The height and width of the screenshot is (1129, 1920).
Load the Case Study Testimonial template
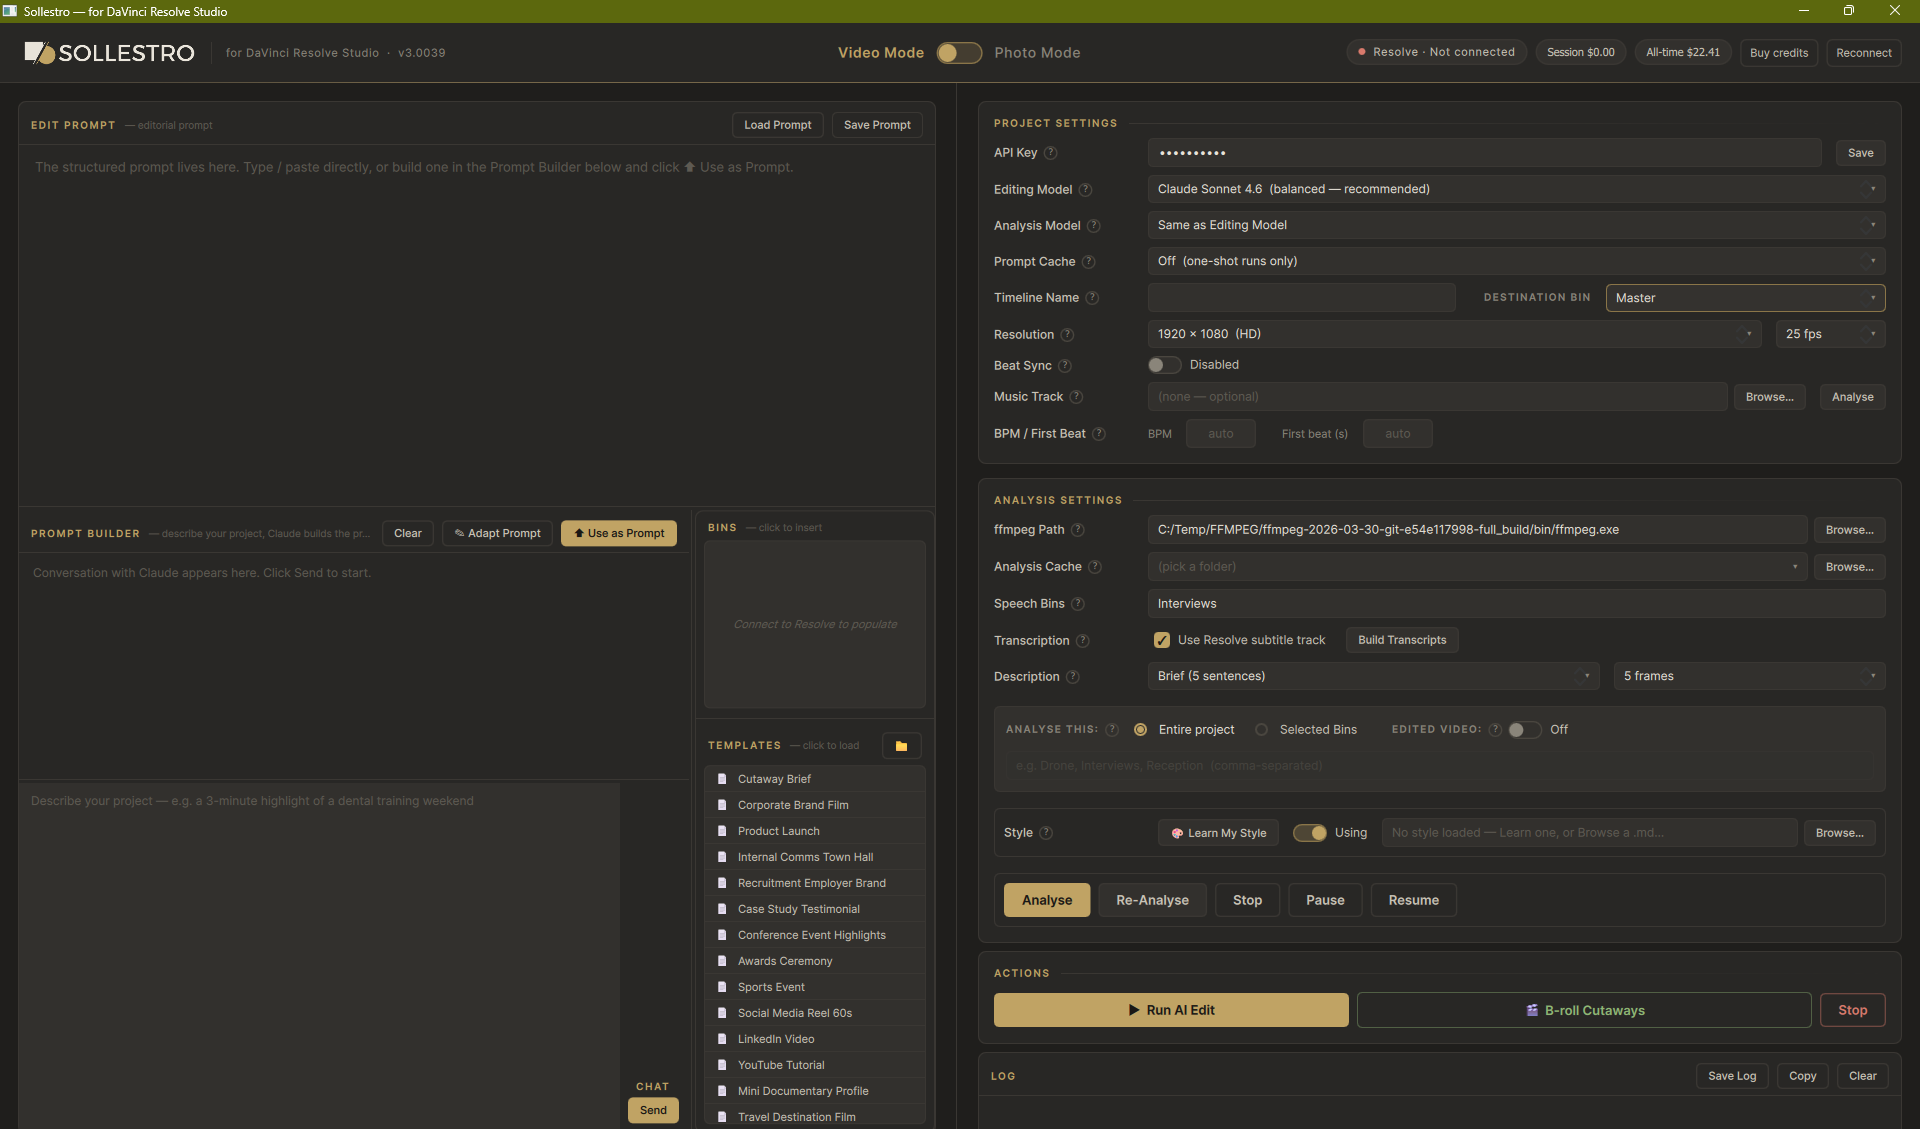coord(815,909)
